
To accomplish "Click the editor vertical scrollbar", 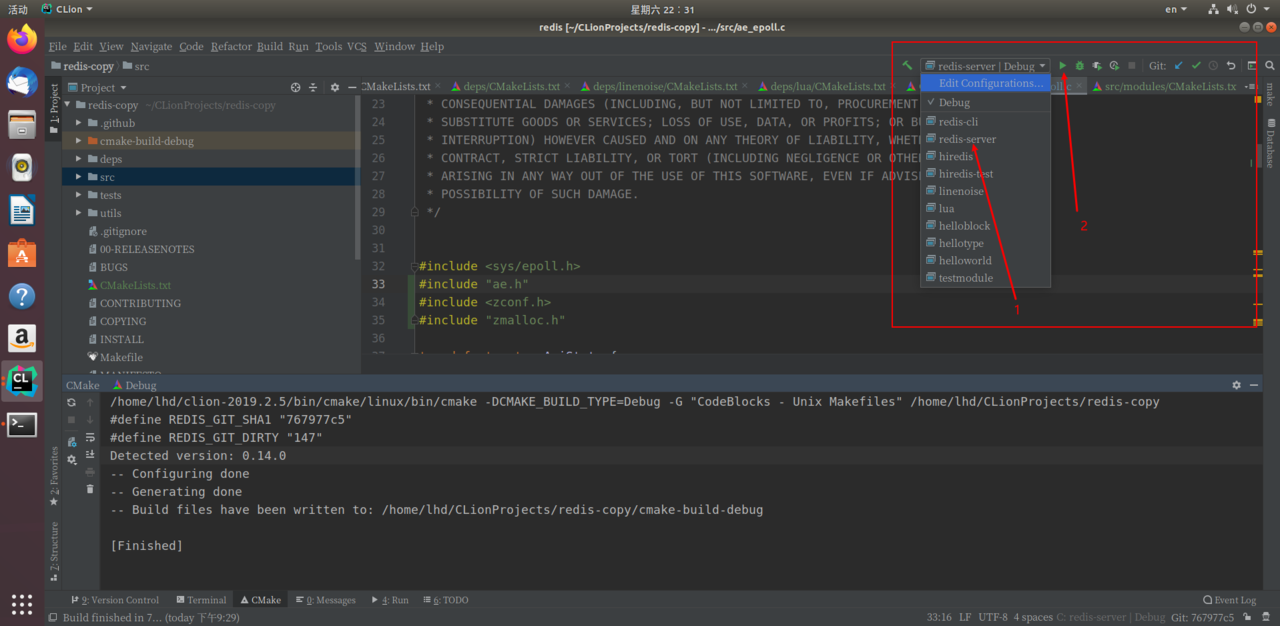I will (x=1259, y=156).
